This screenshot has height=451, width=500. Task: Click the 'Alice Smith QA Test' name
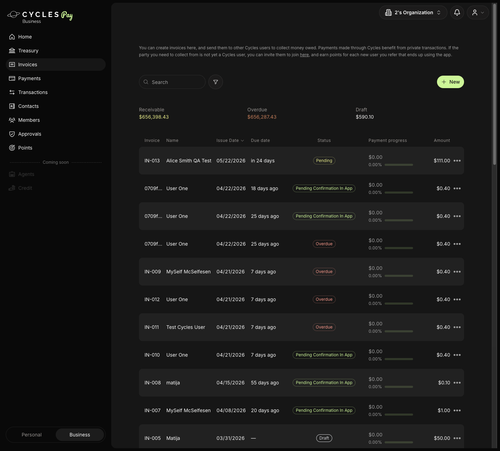(189, 161)
